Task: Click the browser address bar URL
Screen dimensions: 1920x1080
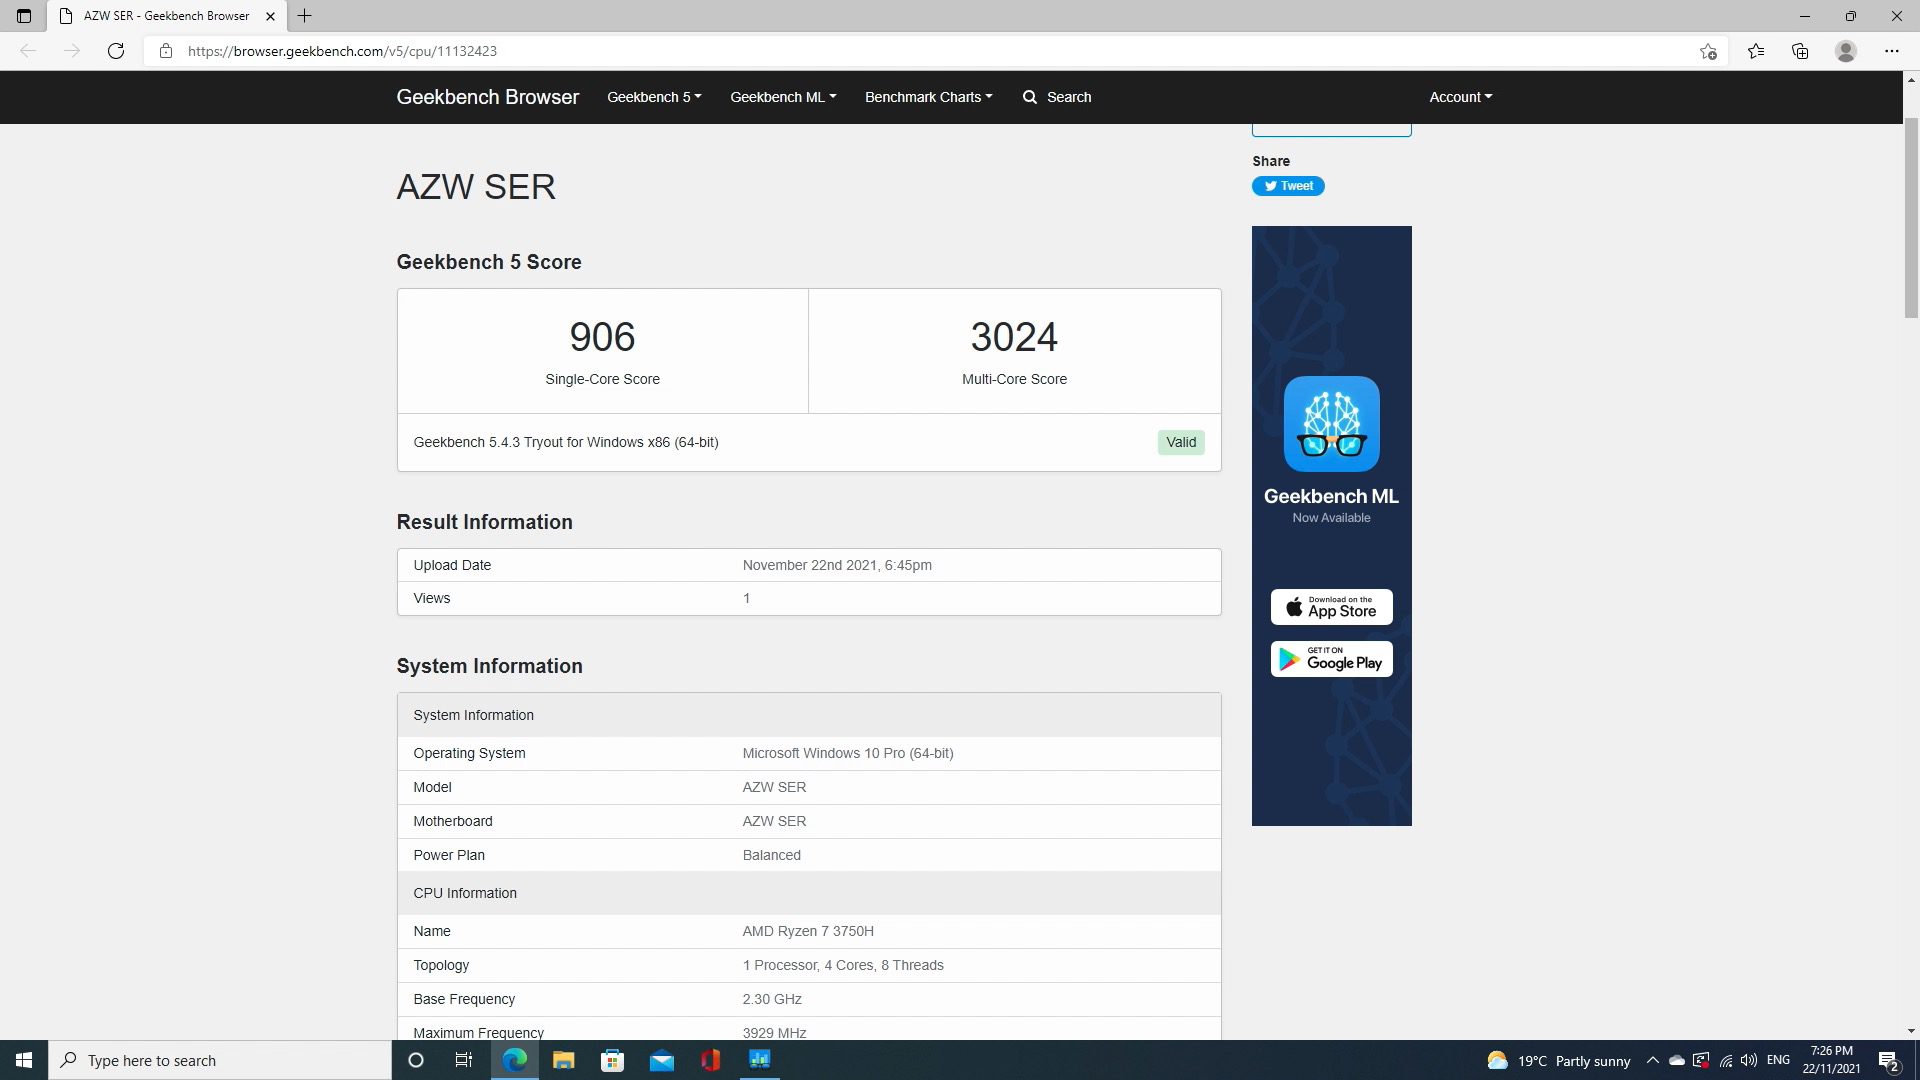Action: [x=342, y=51]
